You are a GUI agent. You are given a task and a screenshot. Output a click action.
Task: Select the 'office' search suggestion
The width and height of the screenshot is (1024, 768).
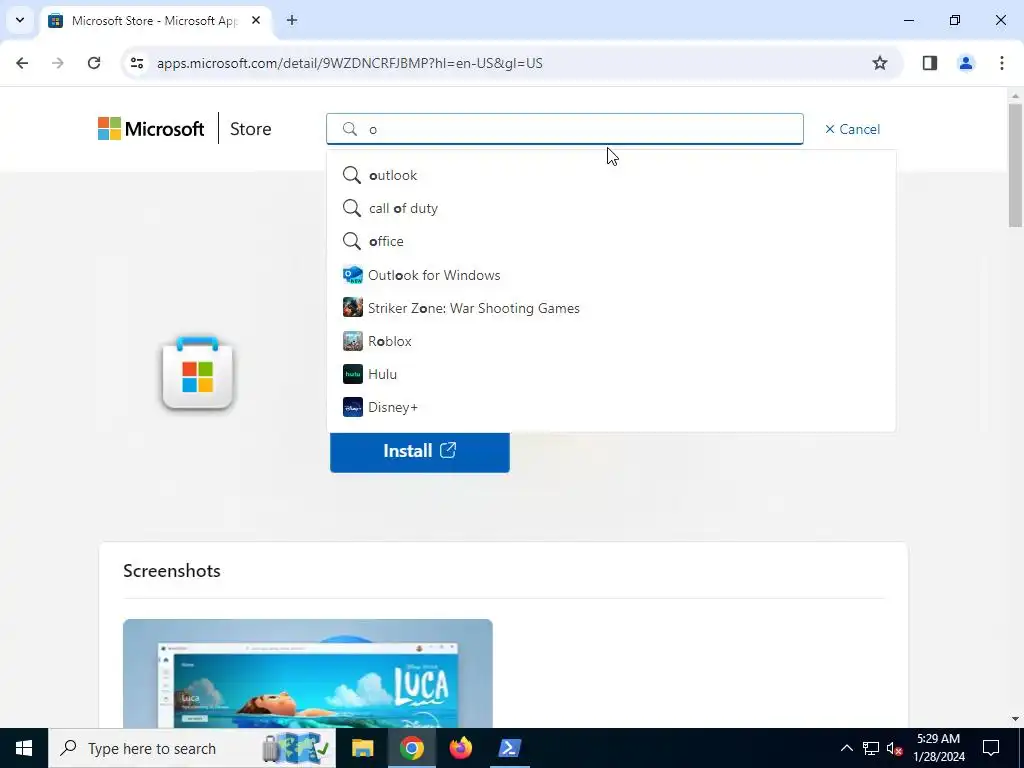611,241
